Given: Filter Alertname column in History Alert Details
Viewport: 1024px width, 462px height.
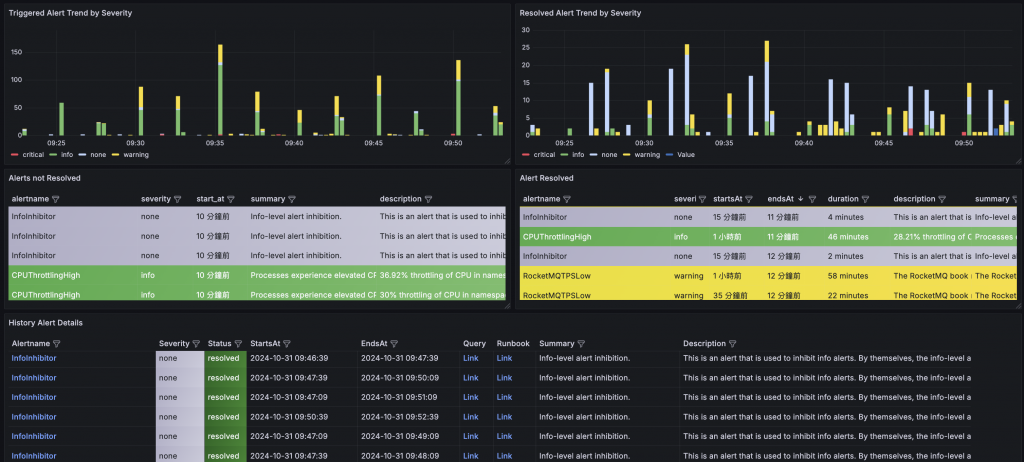Looking at the screenshot, I should point(56,344).
